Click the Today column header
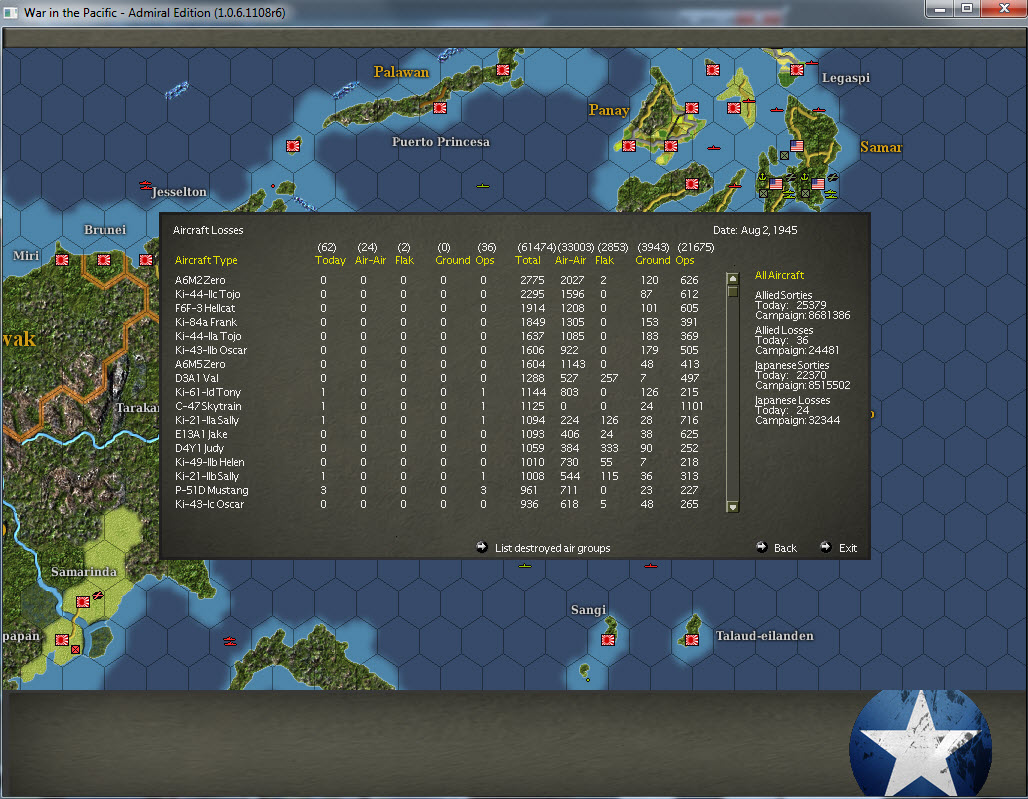 (330, 260)
